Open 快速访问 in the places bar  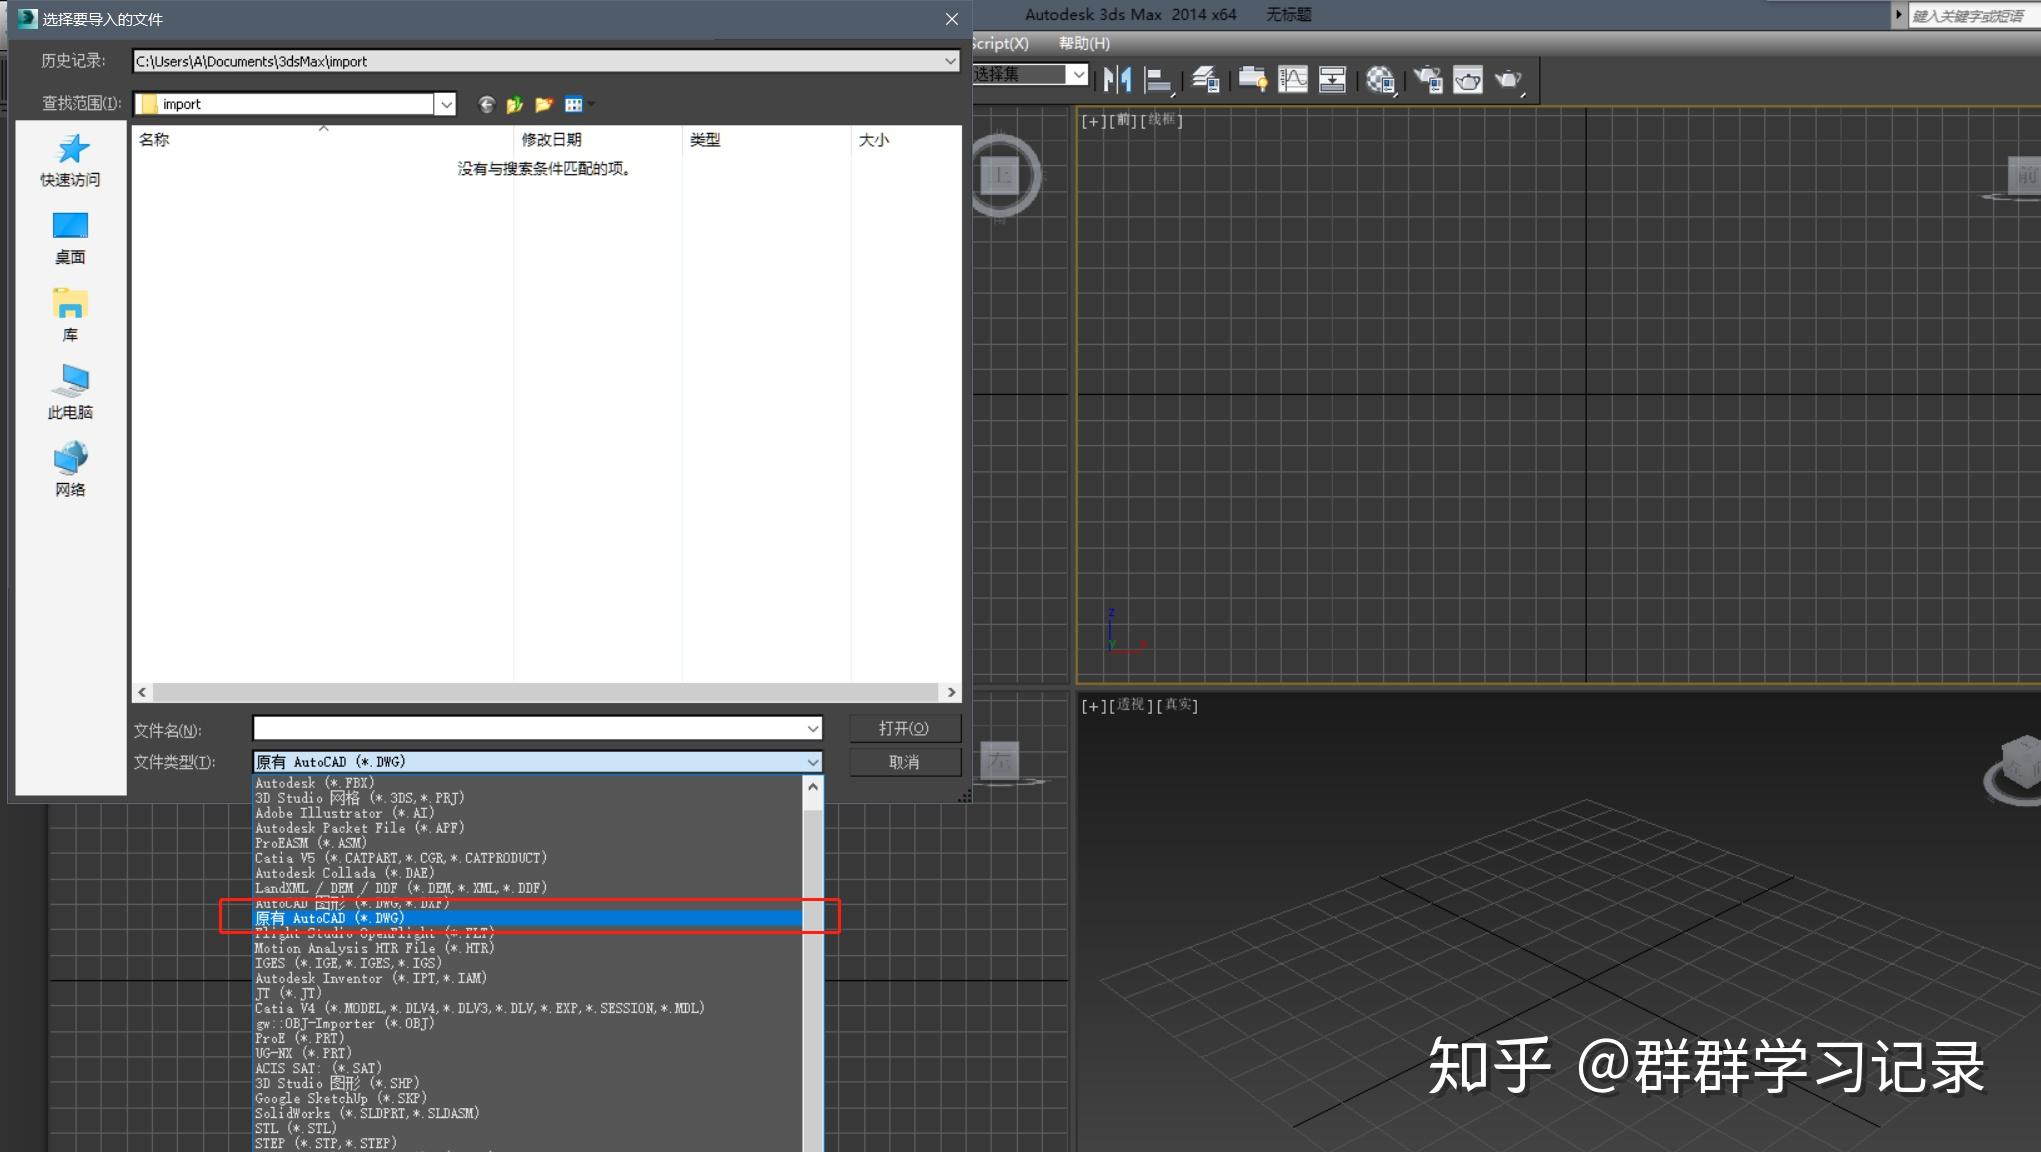(x=70, y=161)
